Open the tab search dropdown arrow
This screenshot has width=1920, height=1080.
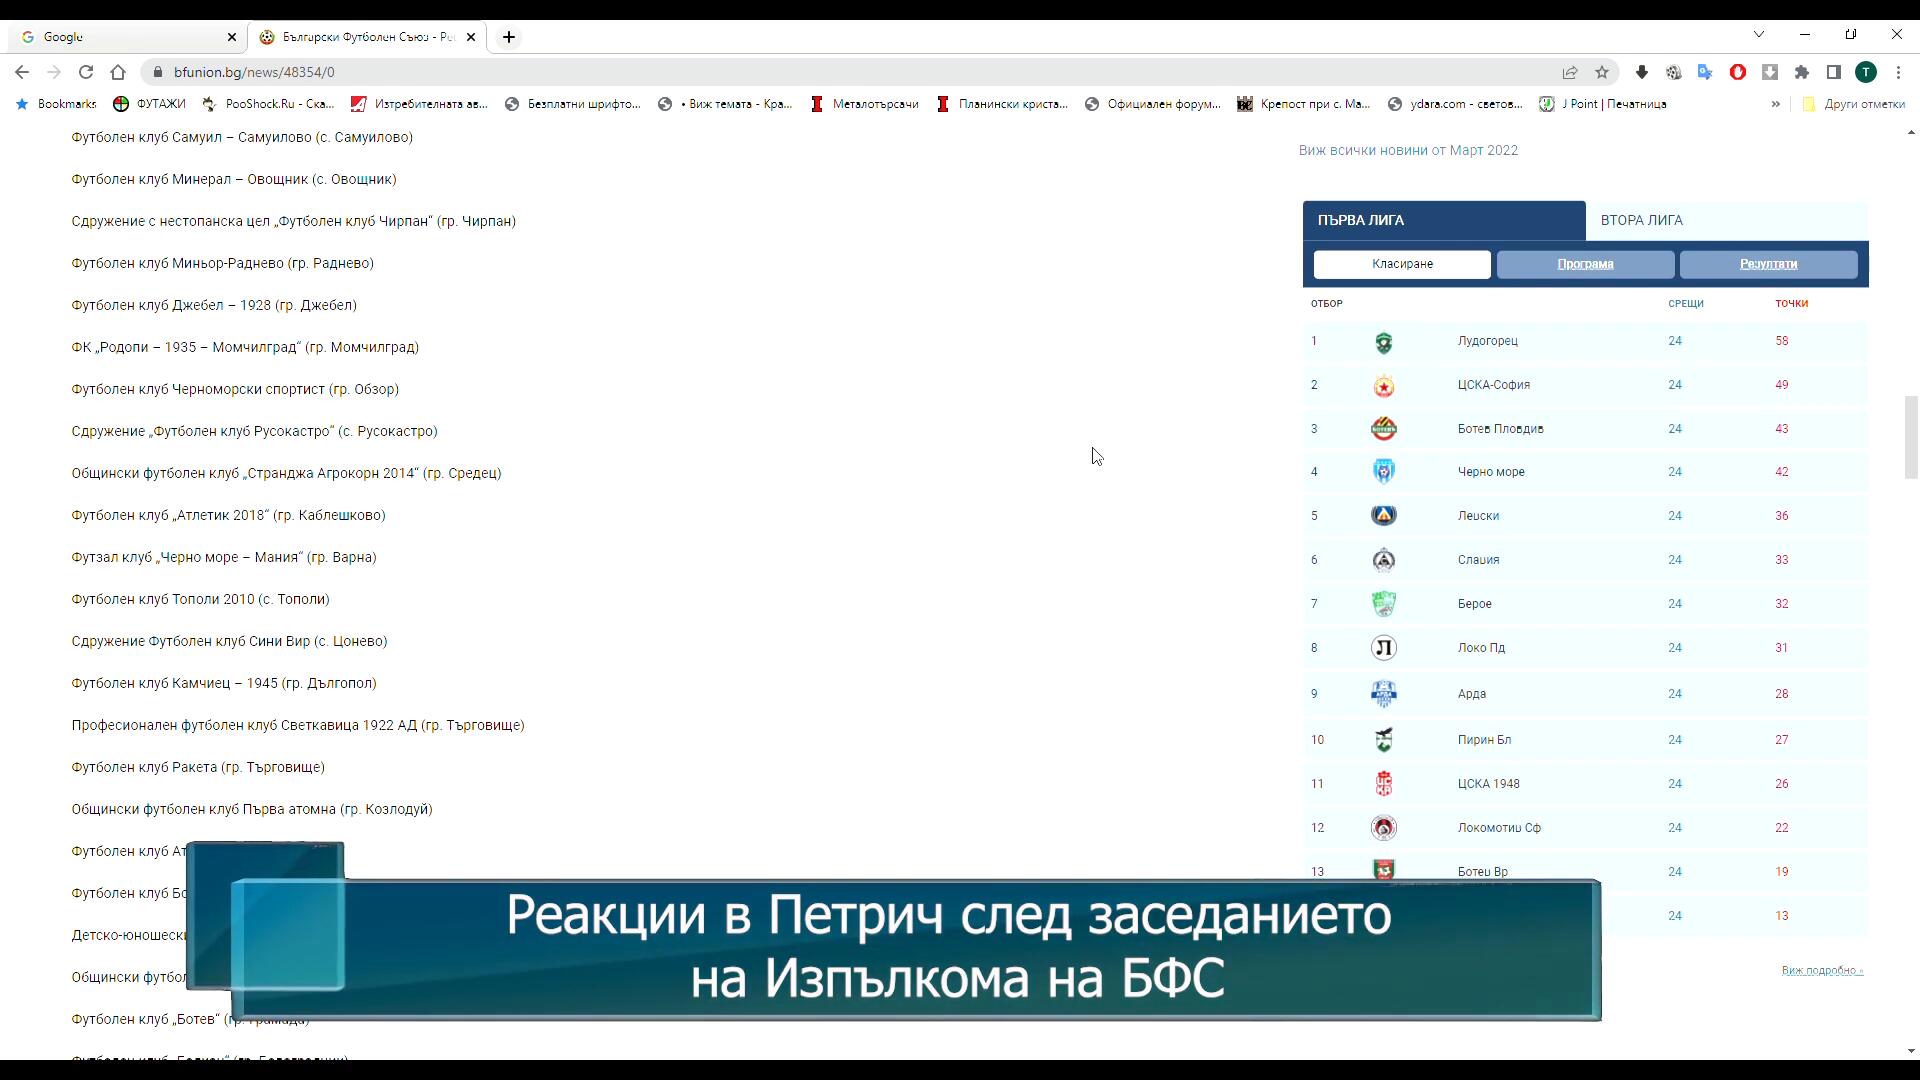point(1759,35)
